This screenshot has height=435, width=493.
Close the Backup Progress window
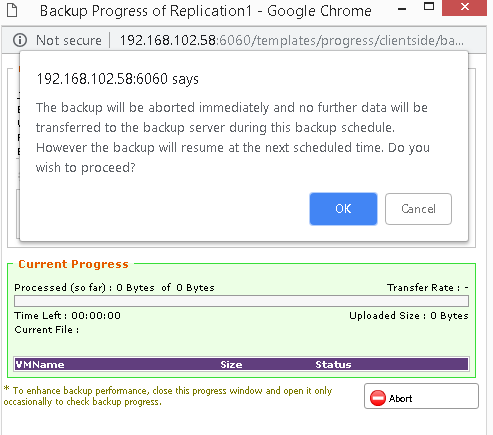point(464,7)
